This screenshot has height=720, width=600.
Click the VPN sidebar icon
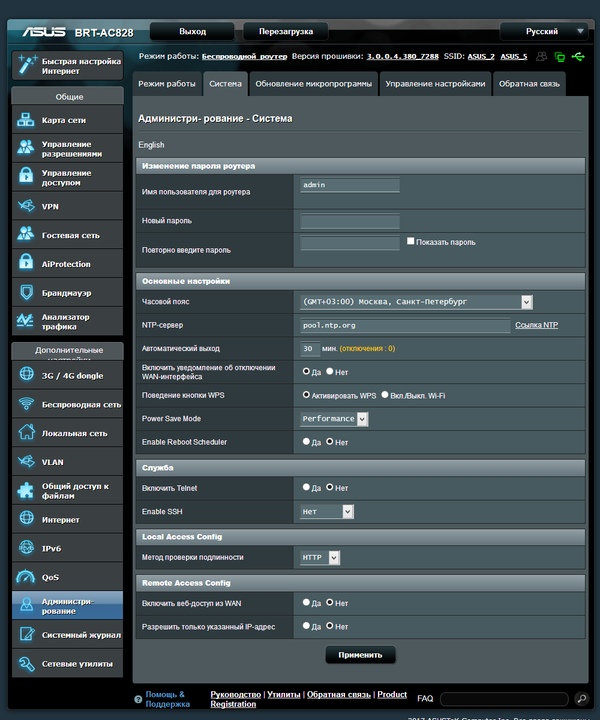(x=26, y=206)
